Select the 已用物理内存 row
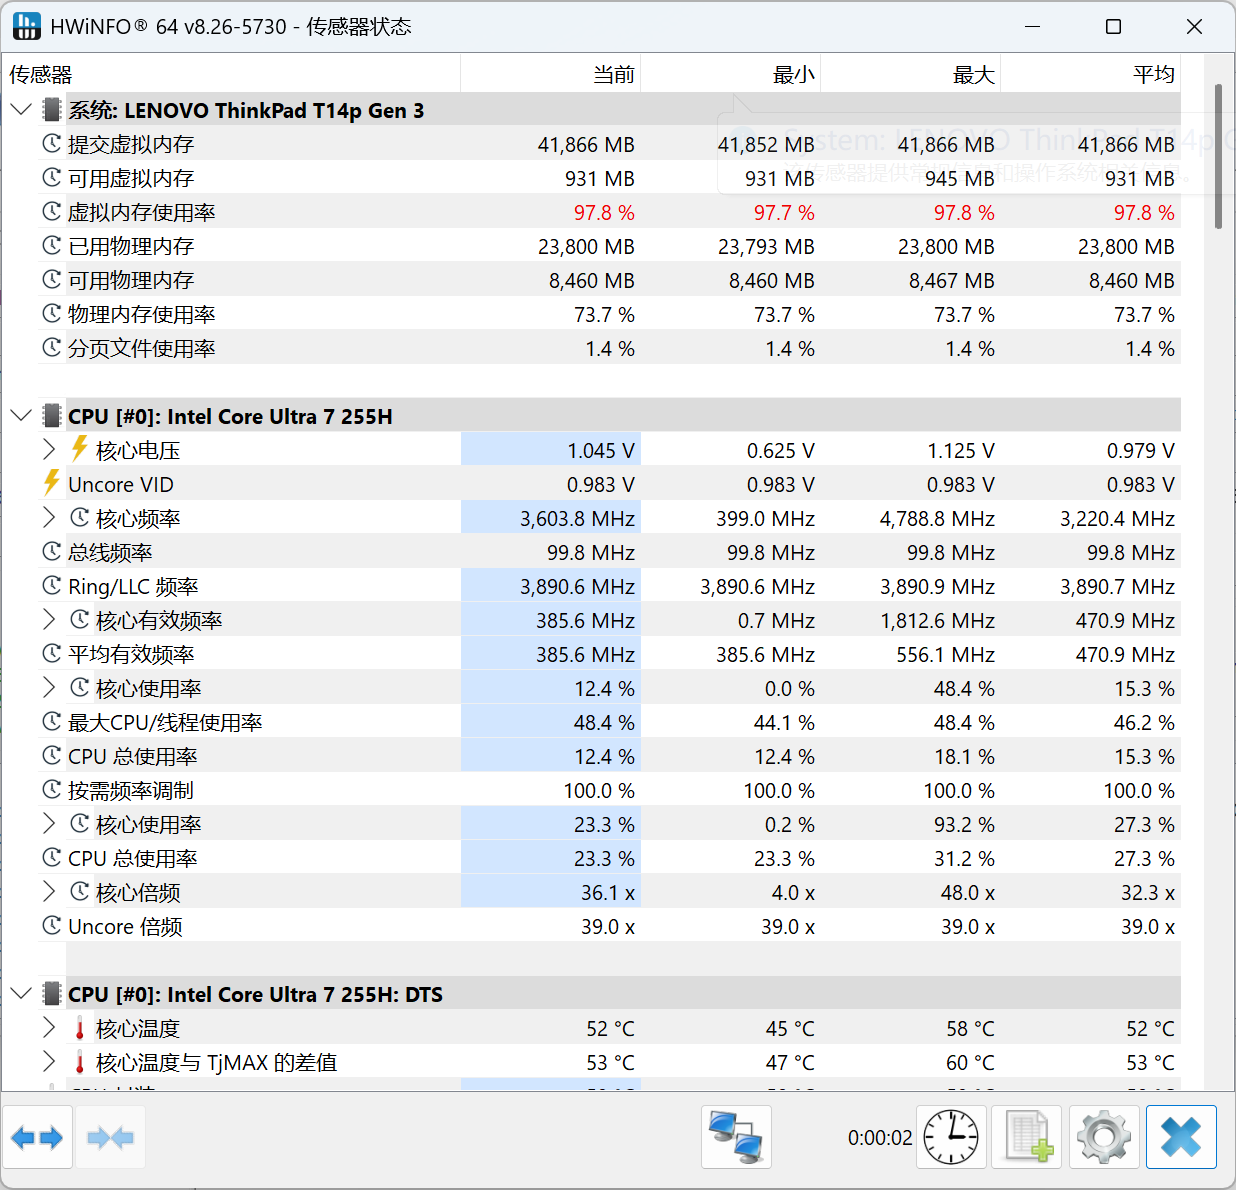 [x=610, y=246]
